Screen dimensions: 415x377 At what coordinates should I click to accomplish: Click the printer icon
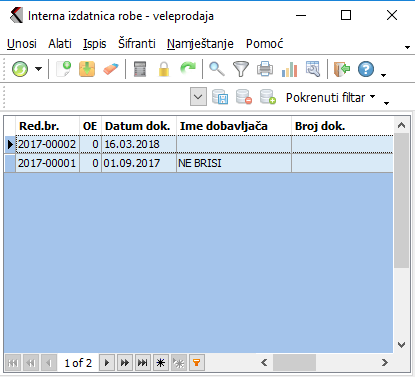coord(265,69)
